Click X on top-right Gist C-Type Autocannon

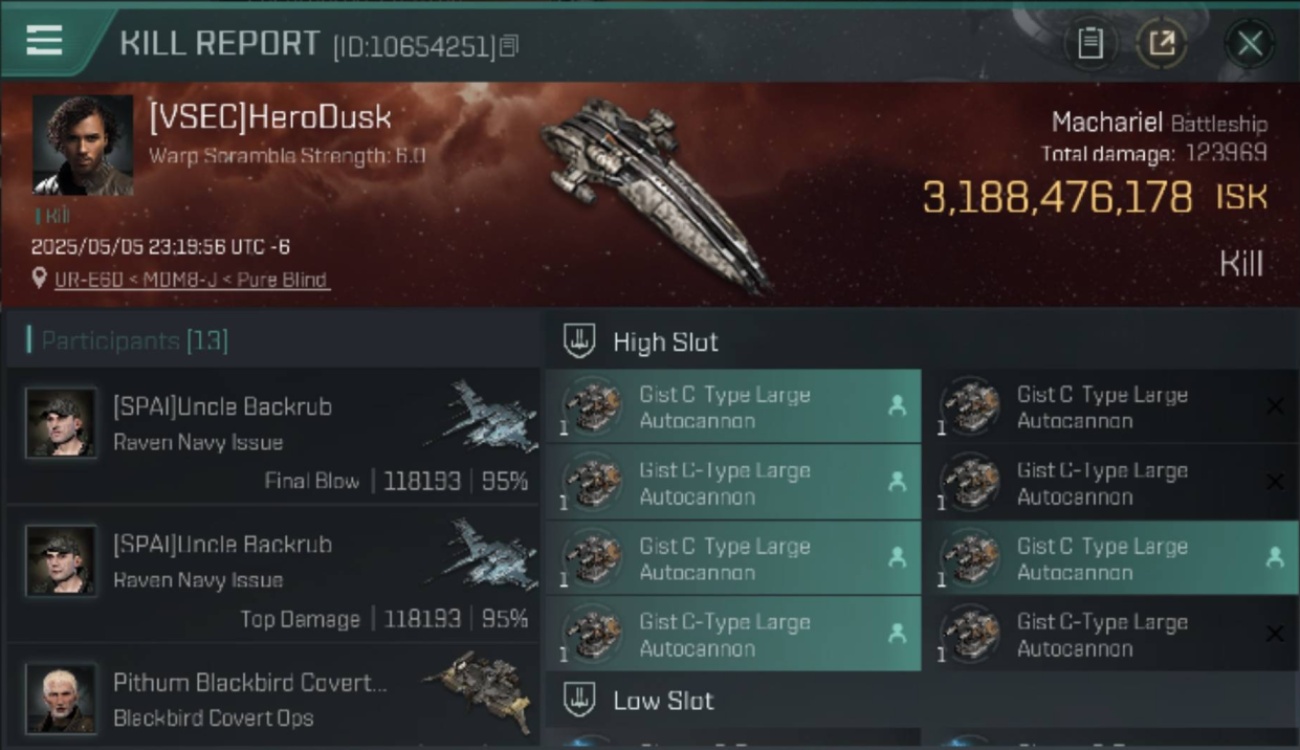tap(1275, 406)
